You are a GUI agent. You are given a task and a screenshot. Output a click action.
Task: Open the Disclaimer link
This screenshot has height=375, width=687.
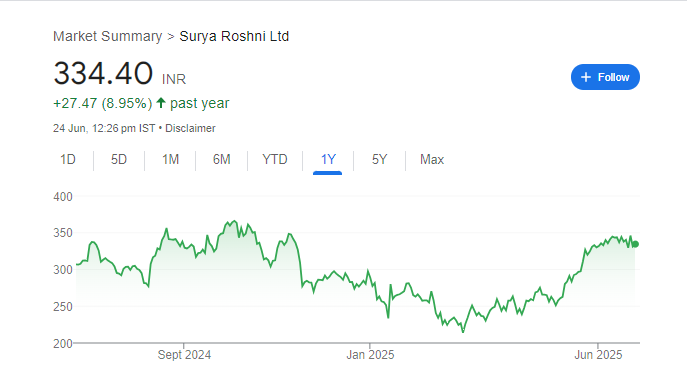tap(190, 128)
